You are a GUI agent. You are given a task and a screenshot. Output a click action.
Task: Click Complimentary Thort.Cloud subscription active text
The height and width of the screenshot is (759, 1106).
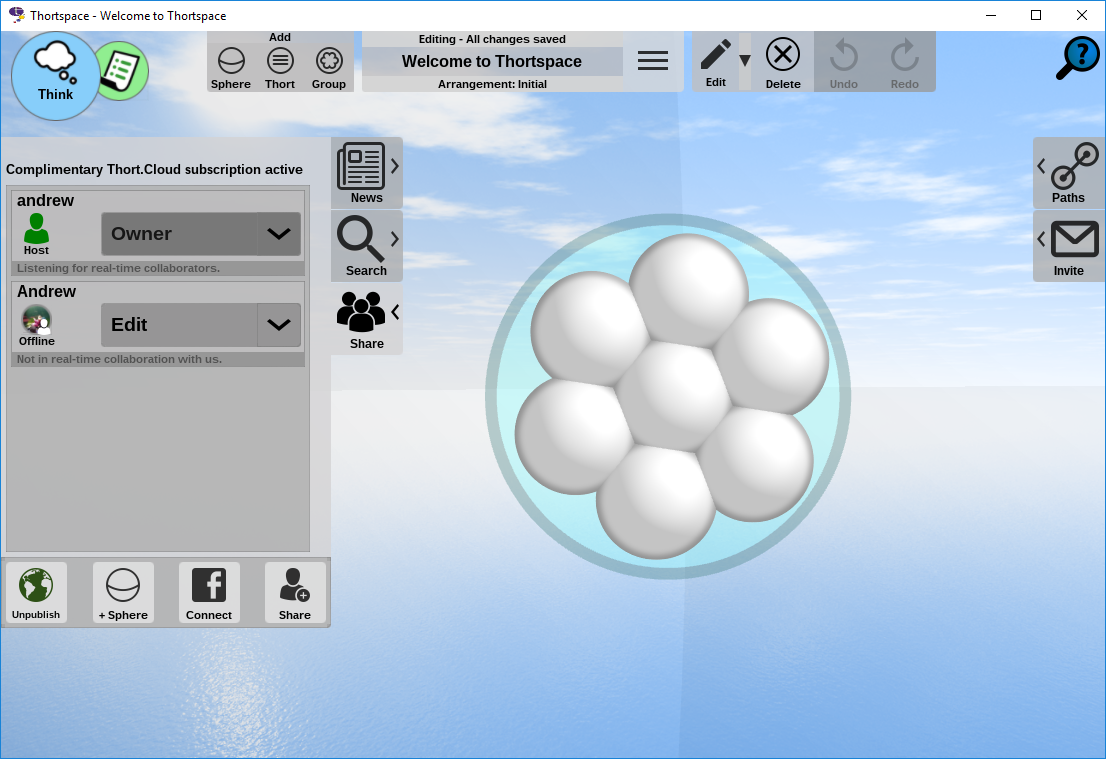[154, 169]
